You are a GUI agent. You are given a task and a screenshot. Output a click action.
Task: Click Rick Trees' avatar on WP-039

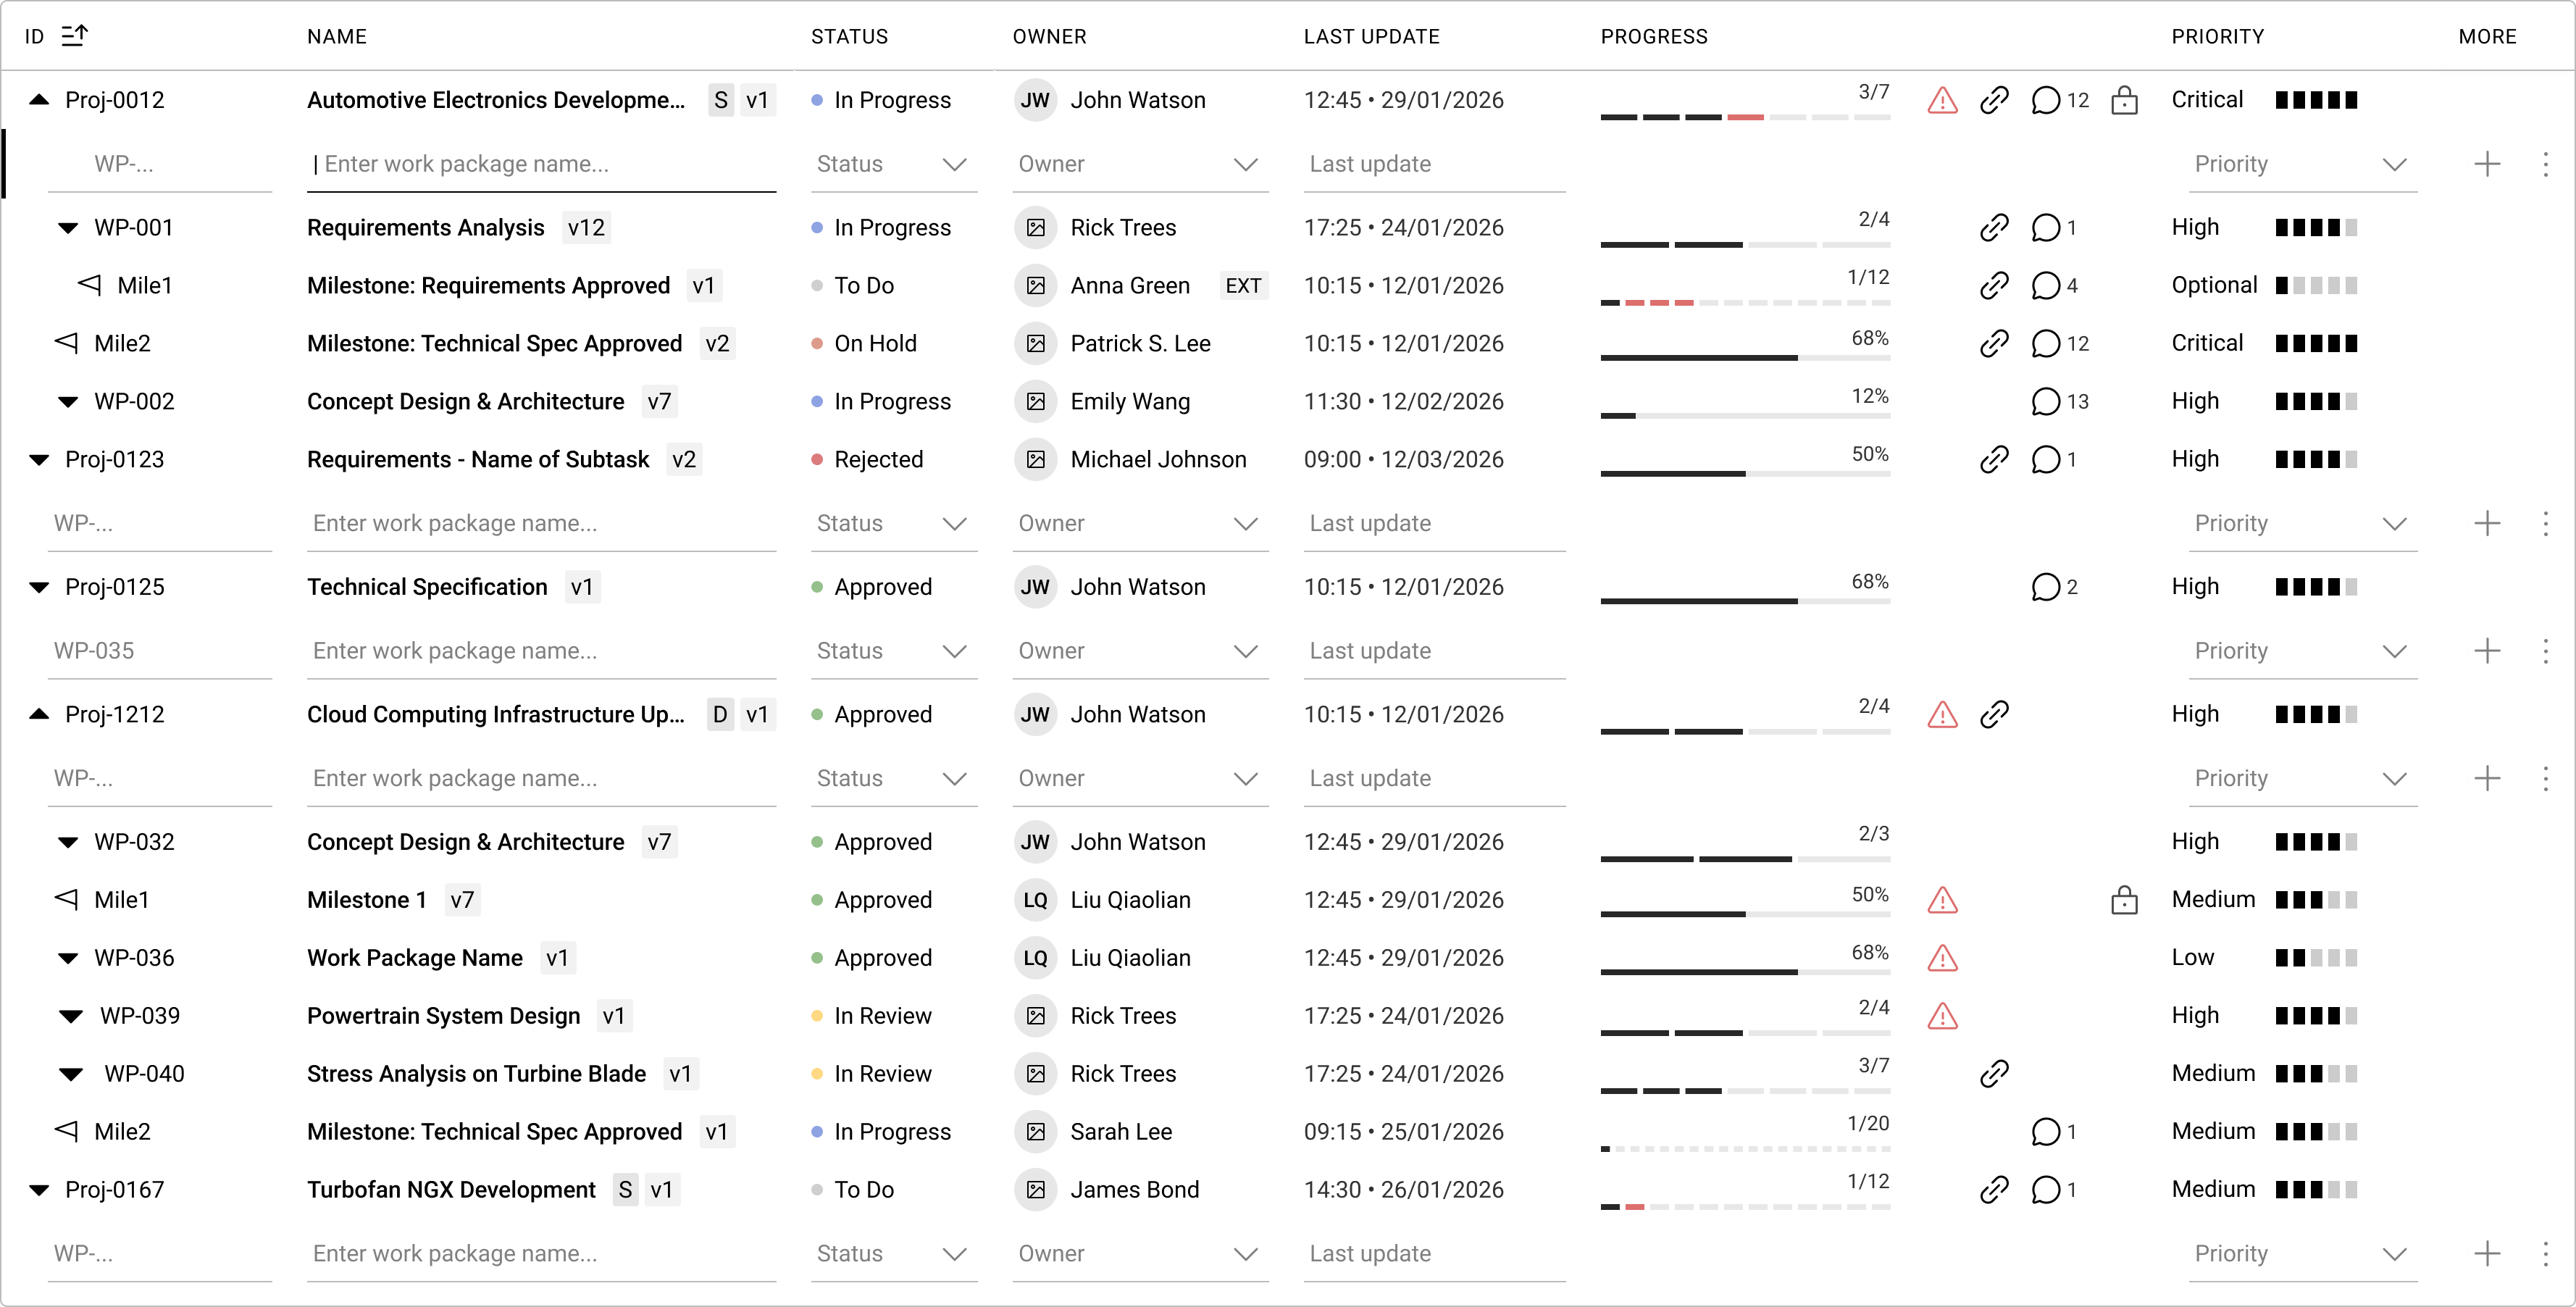tap(1036, 1015)
